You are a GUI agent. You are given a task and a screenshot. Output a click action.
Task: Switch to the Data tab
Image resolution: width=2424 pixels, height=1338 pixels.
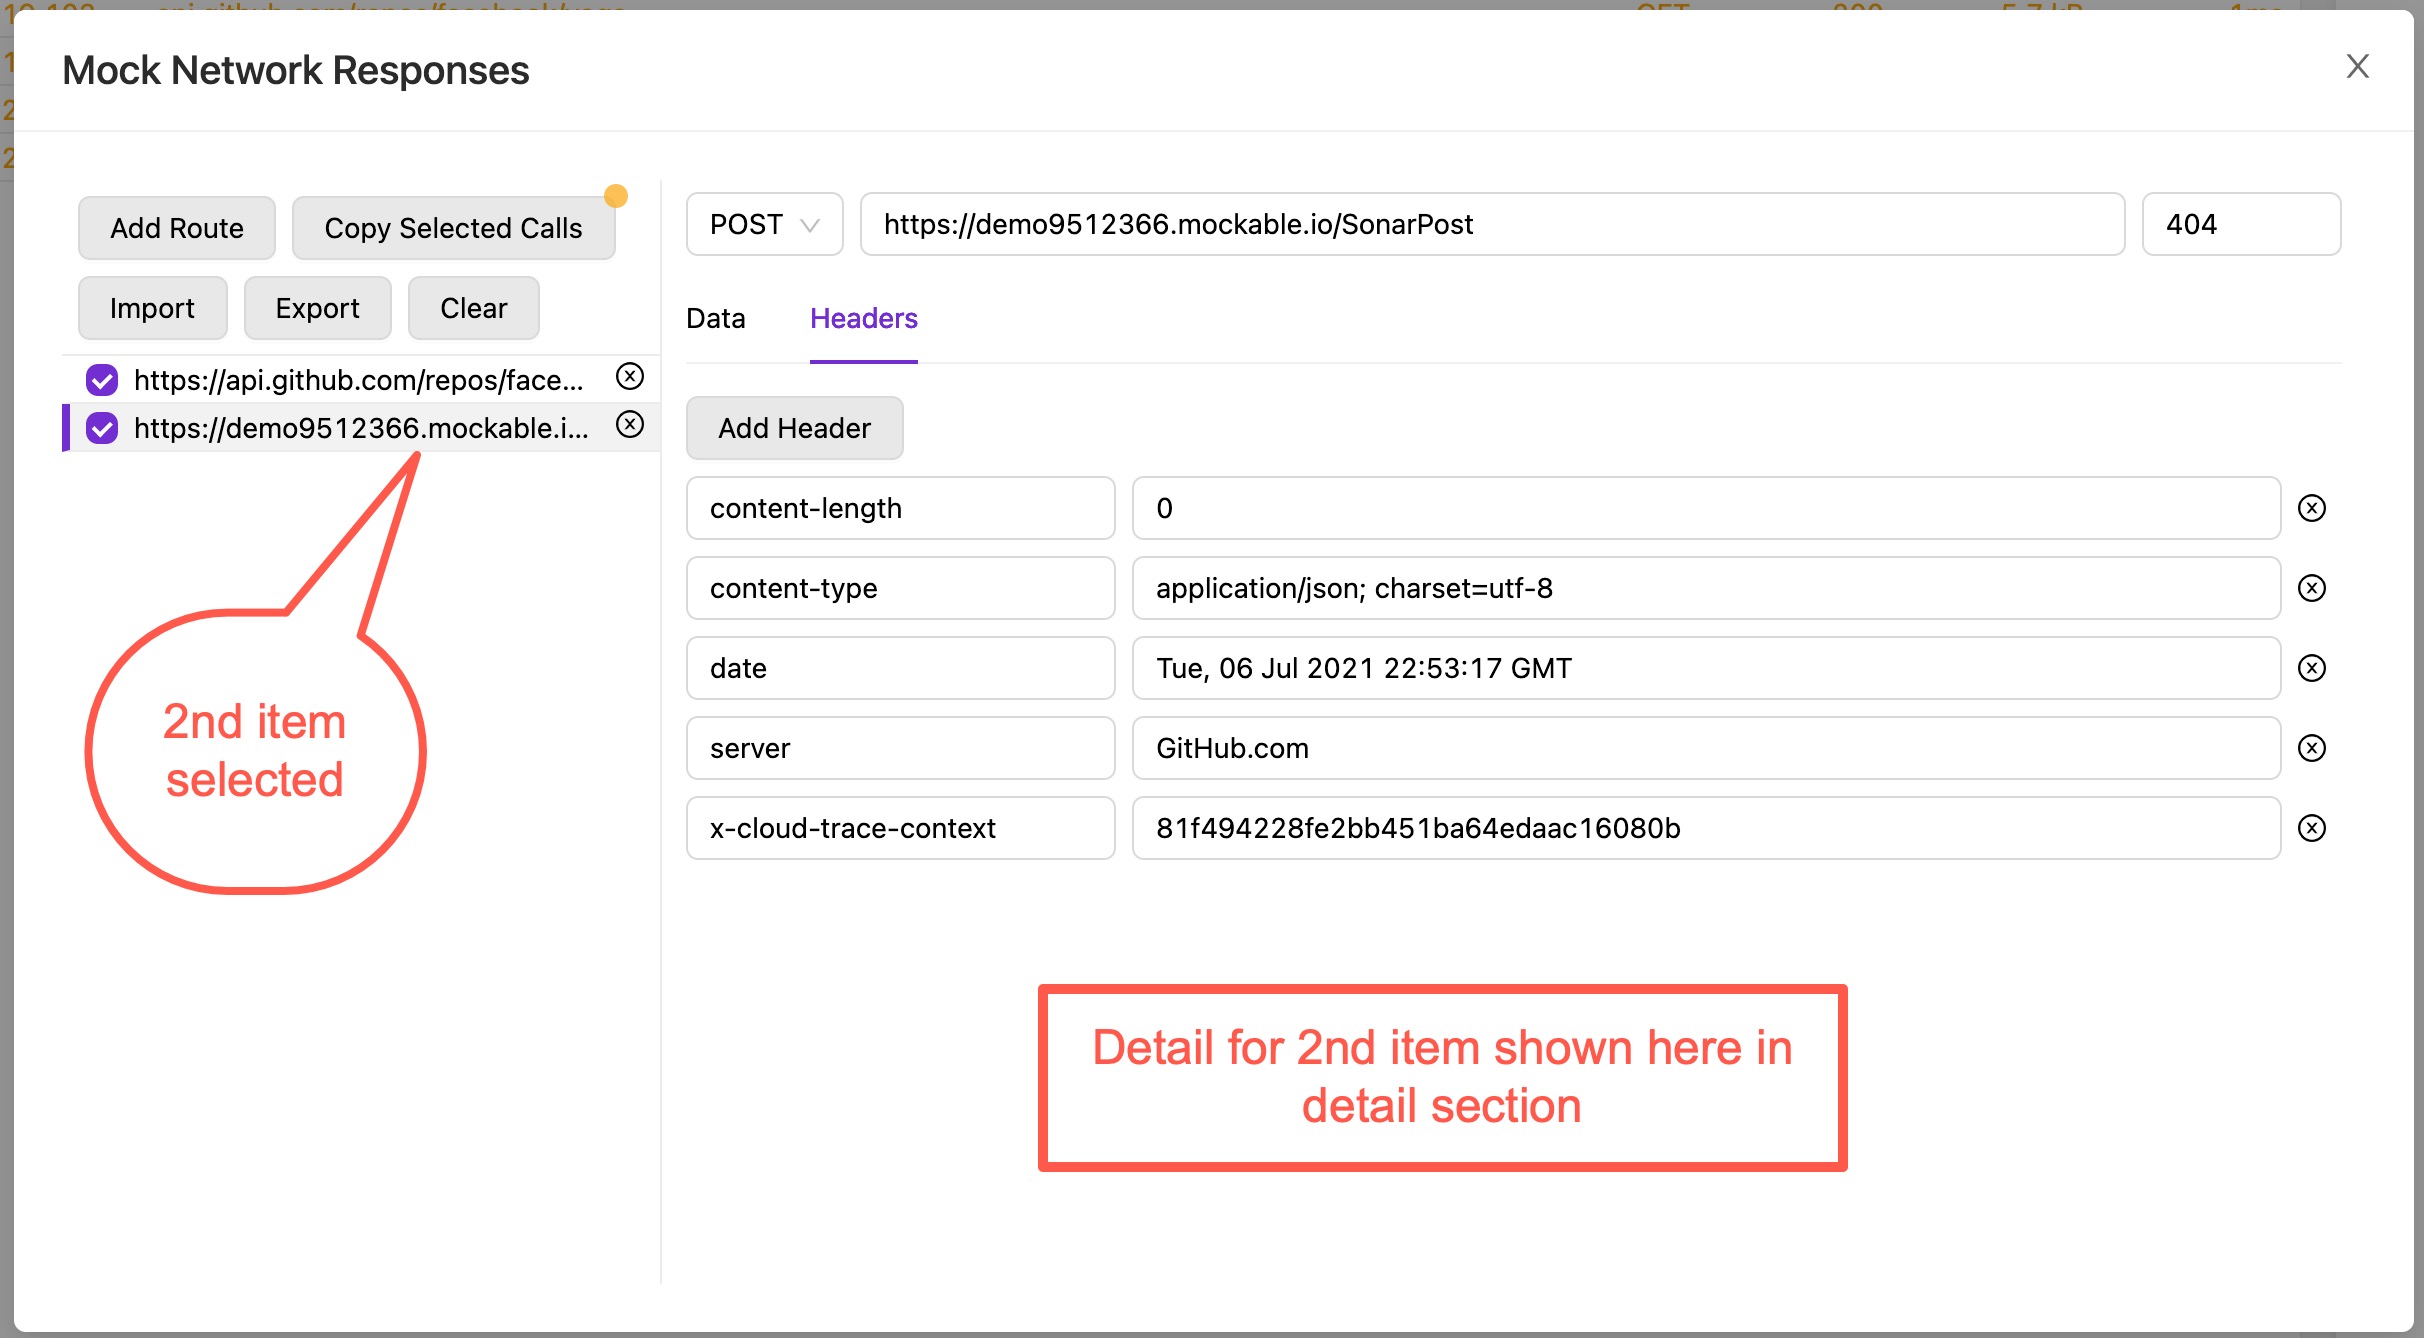[715, 319]
